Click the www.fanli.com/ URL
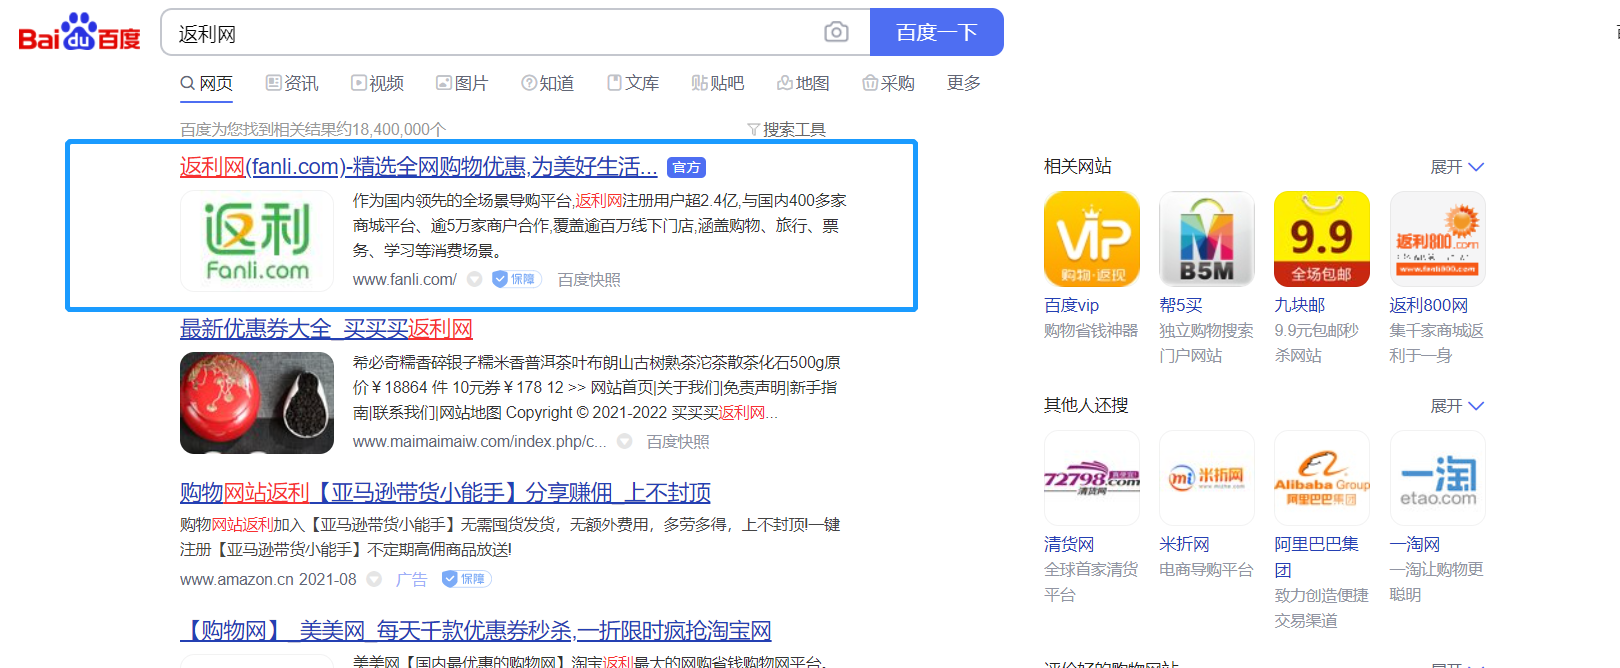Image resolution: width=1620 pixels, height=668 pixels. (405, 279)
